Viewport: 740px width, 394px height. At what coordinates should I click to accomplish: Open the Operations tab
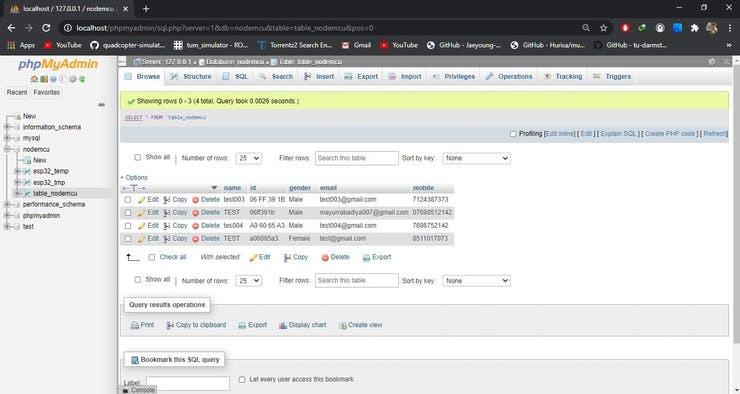pyautogui.click(x=509, y=76)
